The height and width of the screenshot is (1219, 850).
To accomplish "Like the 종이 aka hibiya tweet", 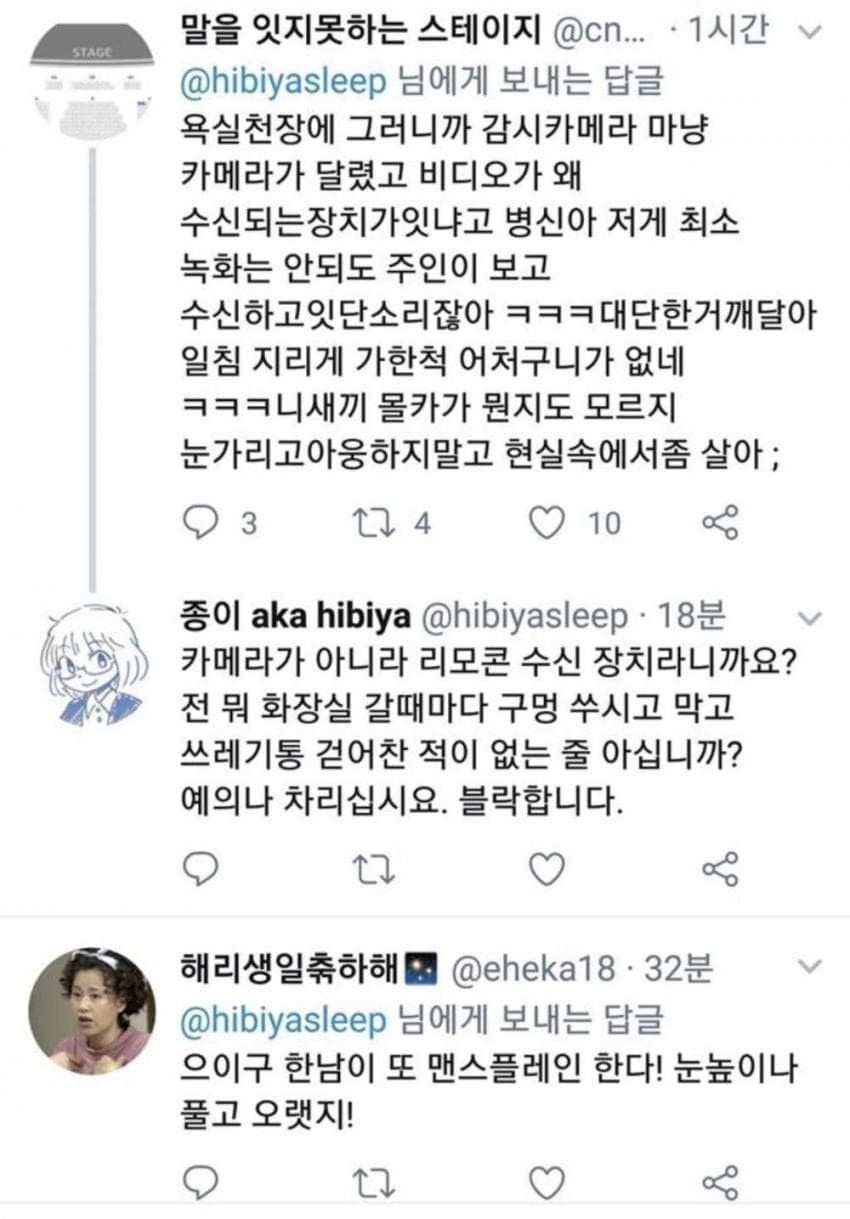I will pos(546,870).
